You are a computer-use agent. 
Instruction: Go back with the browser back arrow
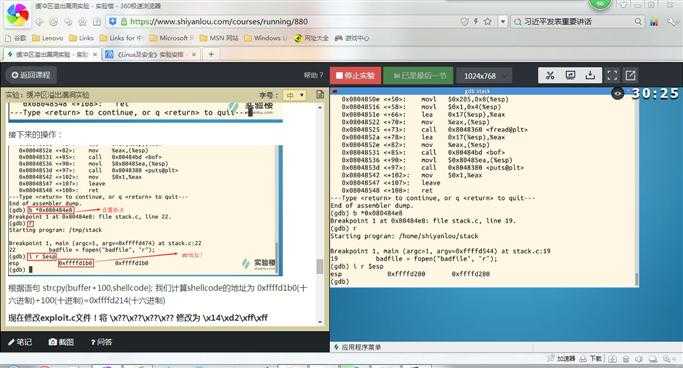tap(39, 22)
